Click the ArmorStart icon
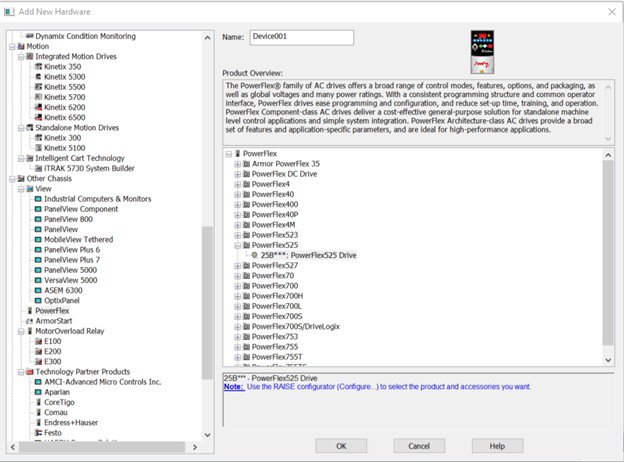 point(29,321)
